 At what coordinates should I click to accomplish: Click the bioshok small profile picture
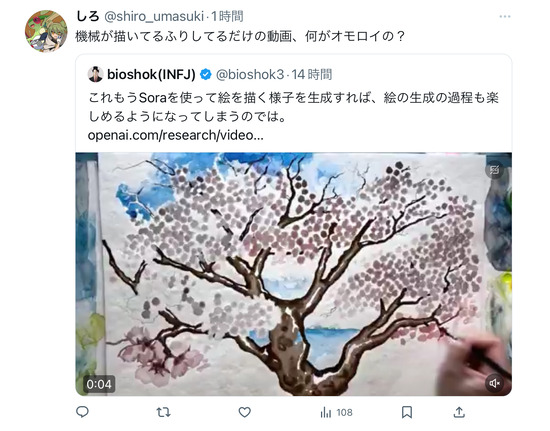click(x=95, y=74)
